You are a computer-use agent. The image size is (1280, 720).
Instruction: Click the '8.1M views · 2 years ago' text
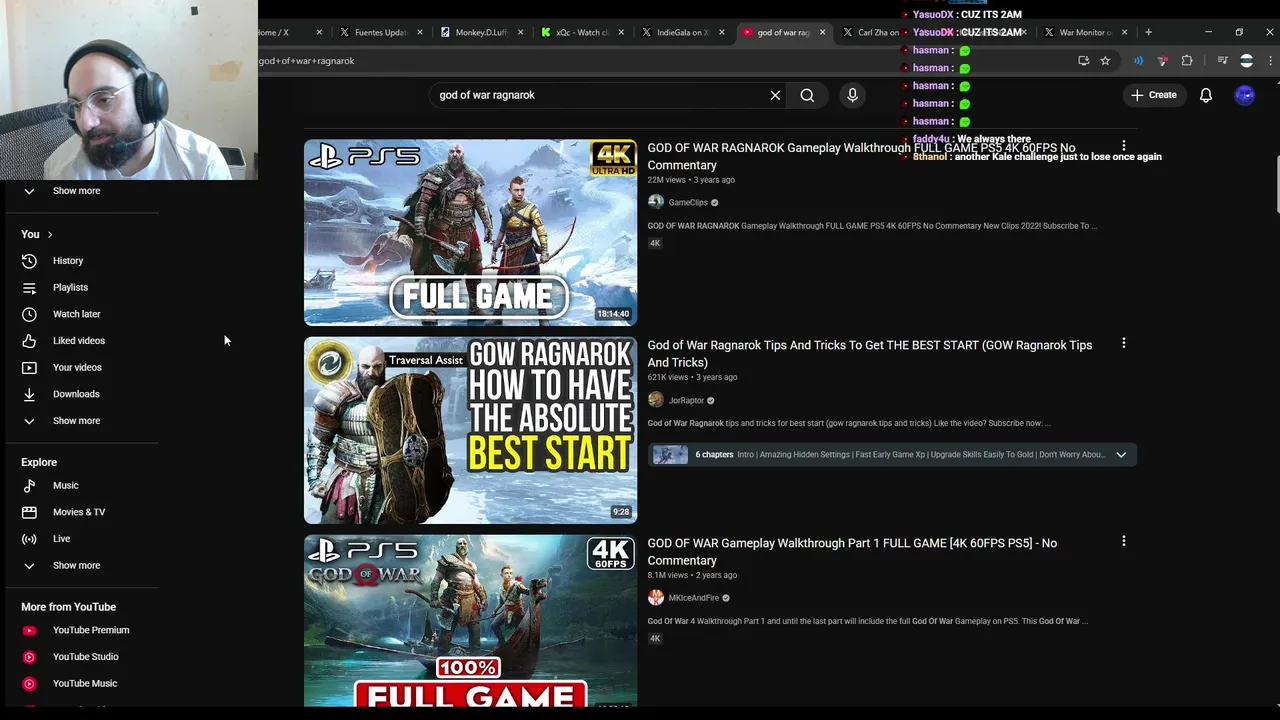(x=692, y=576)
